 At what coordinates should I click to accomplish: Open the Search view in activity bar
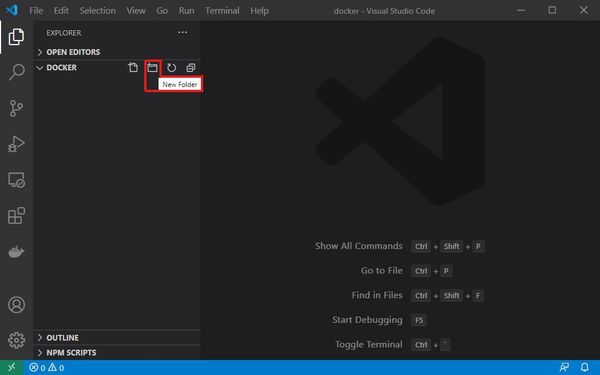(x=16, y=72)
